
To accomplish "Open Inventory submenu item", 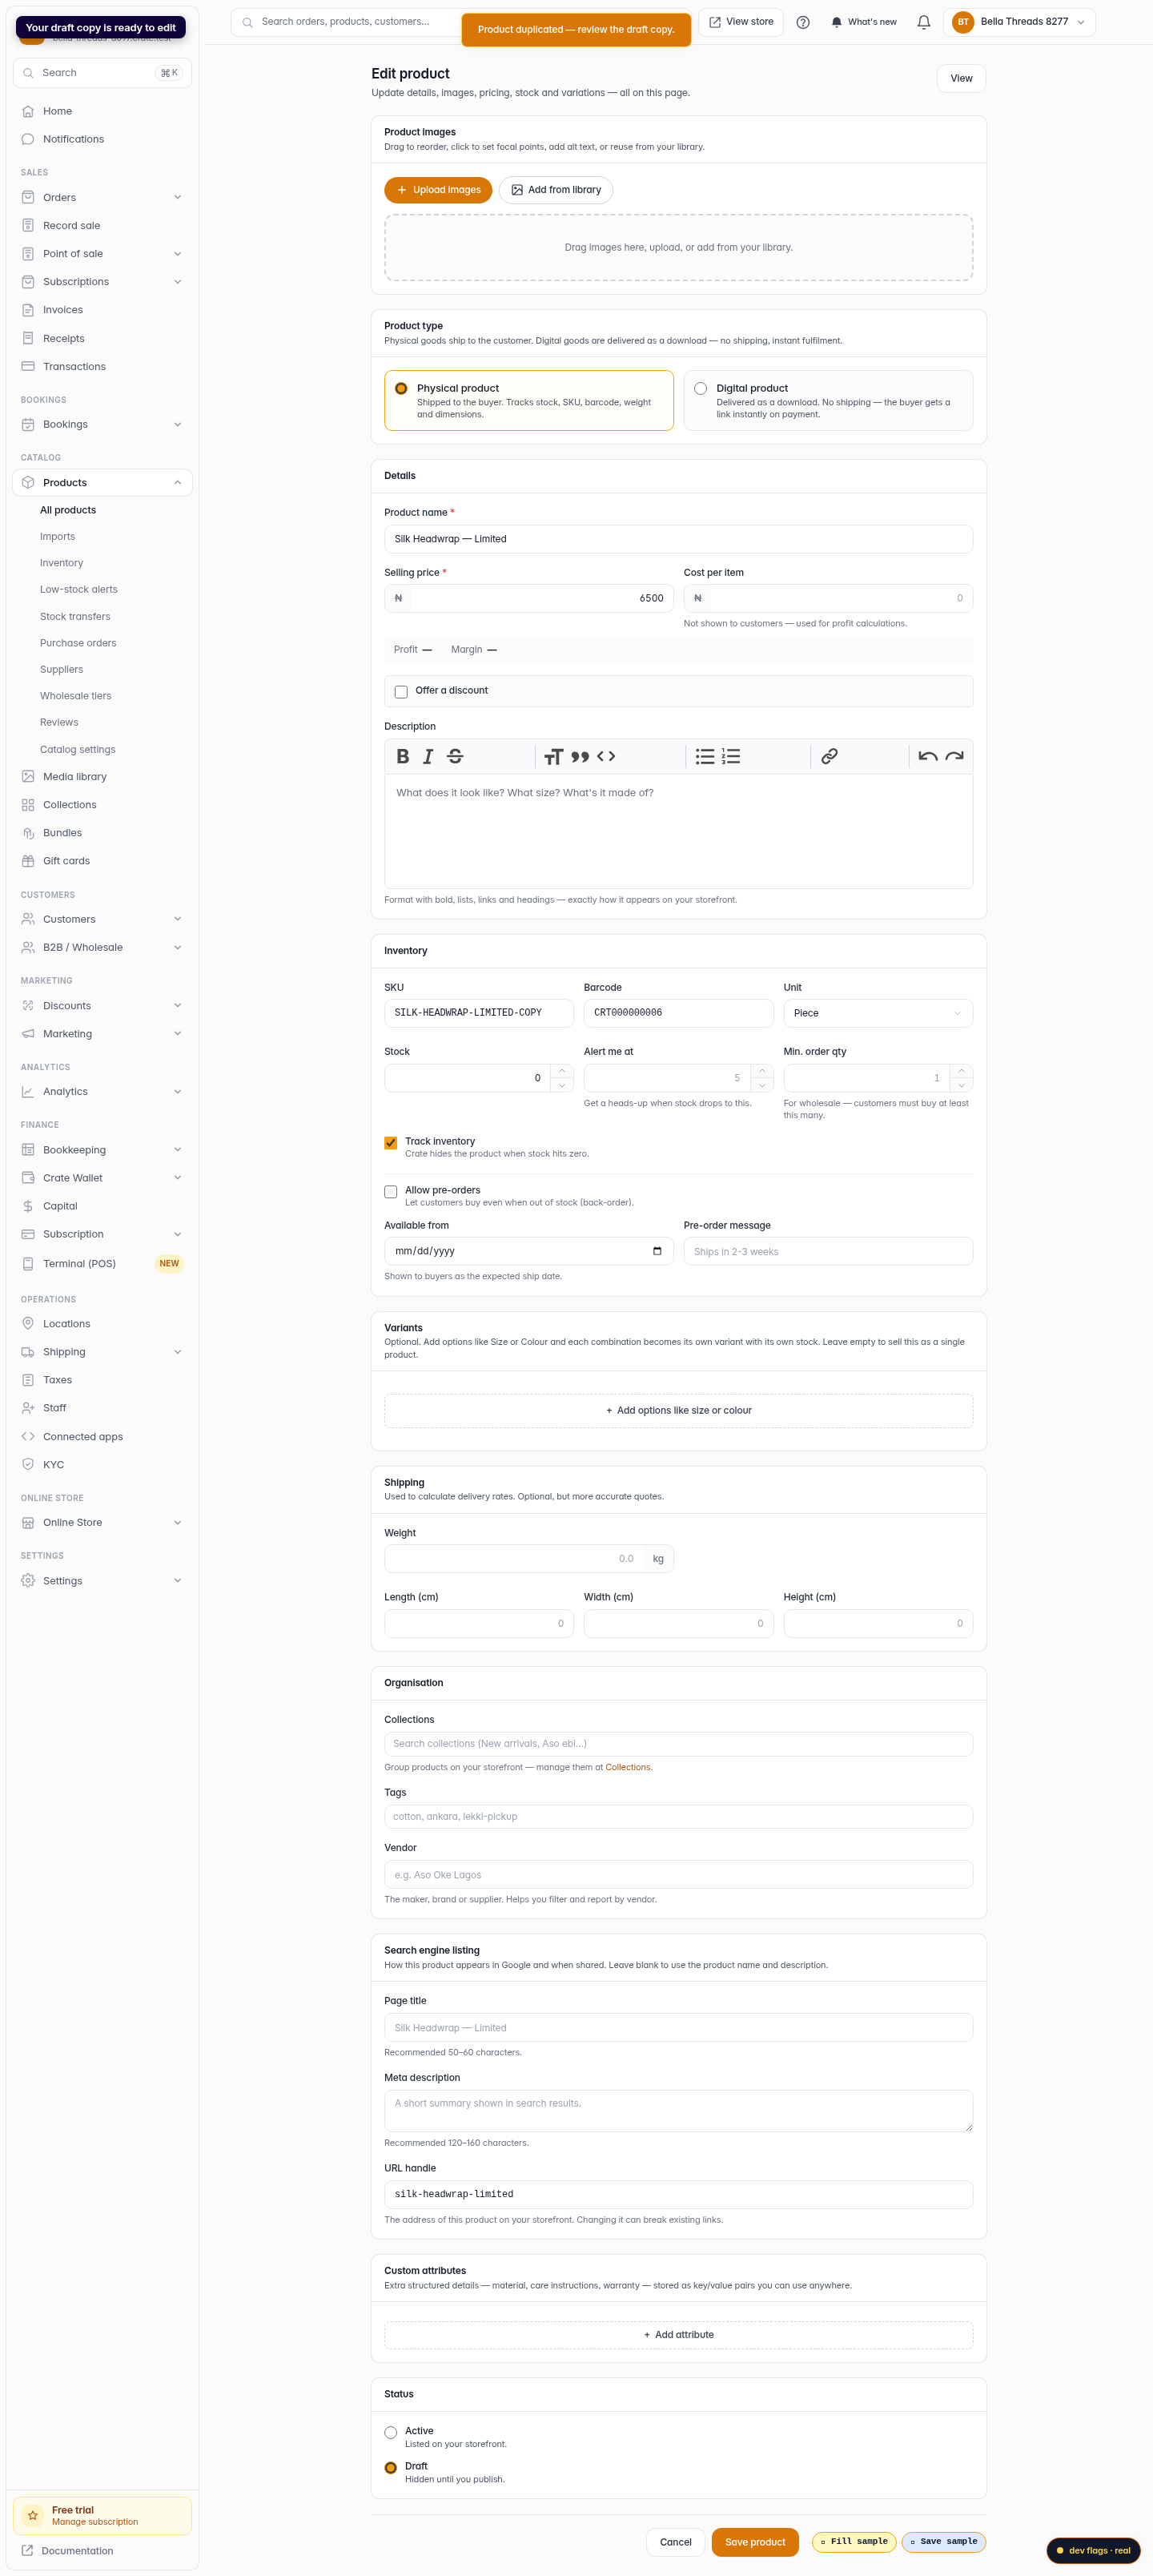I will (62, 563).
